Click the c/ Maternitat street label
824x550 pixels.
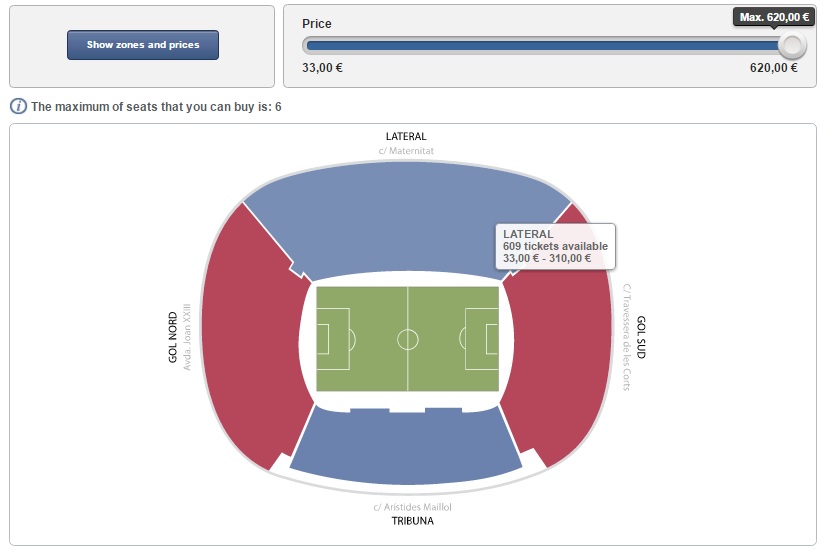pyautogui.click(x=406, y=151)
